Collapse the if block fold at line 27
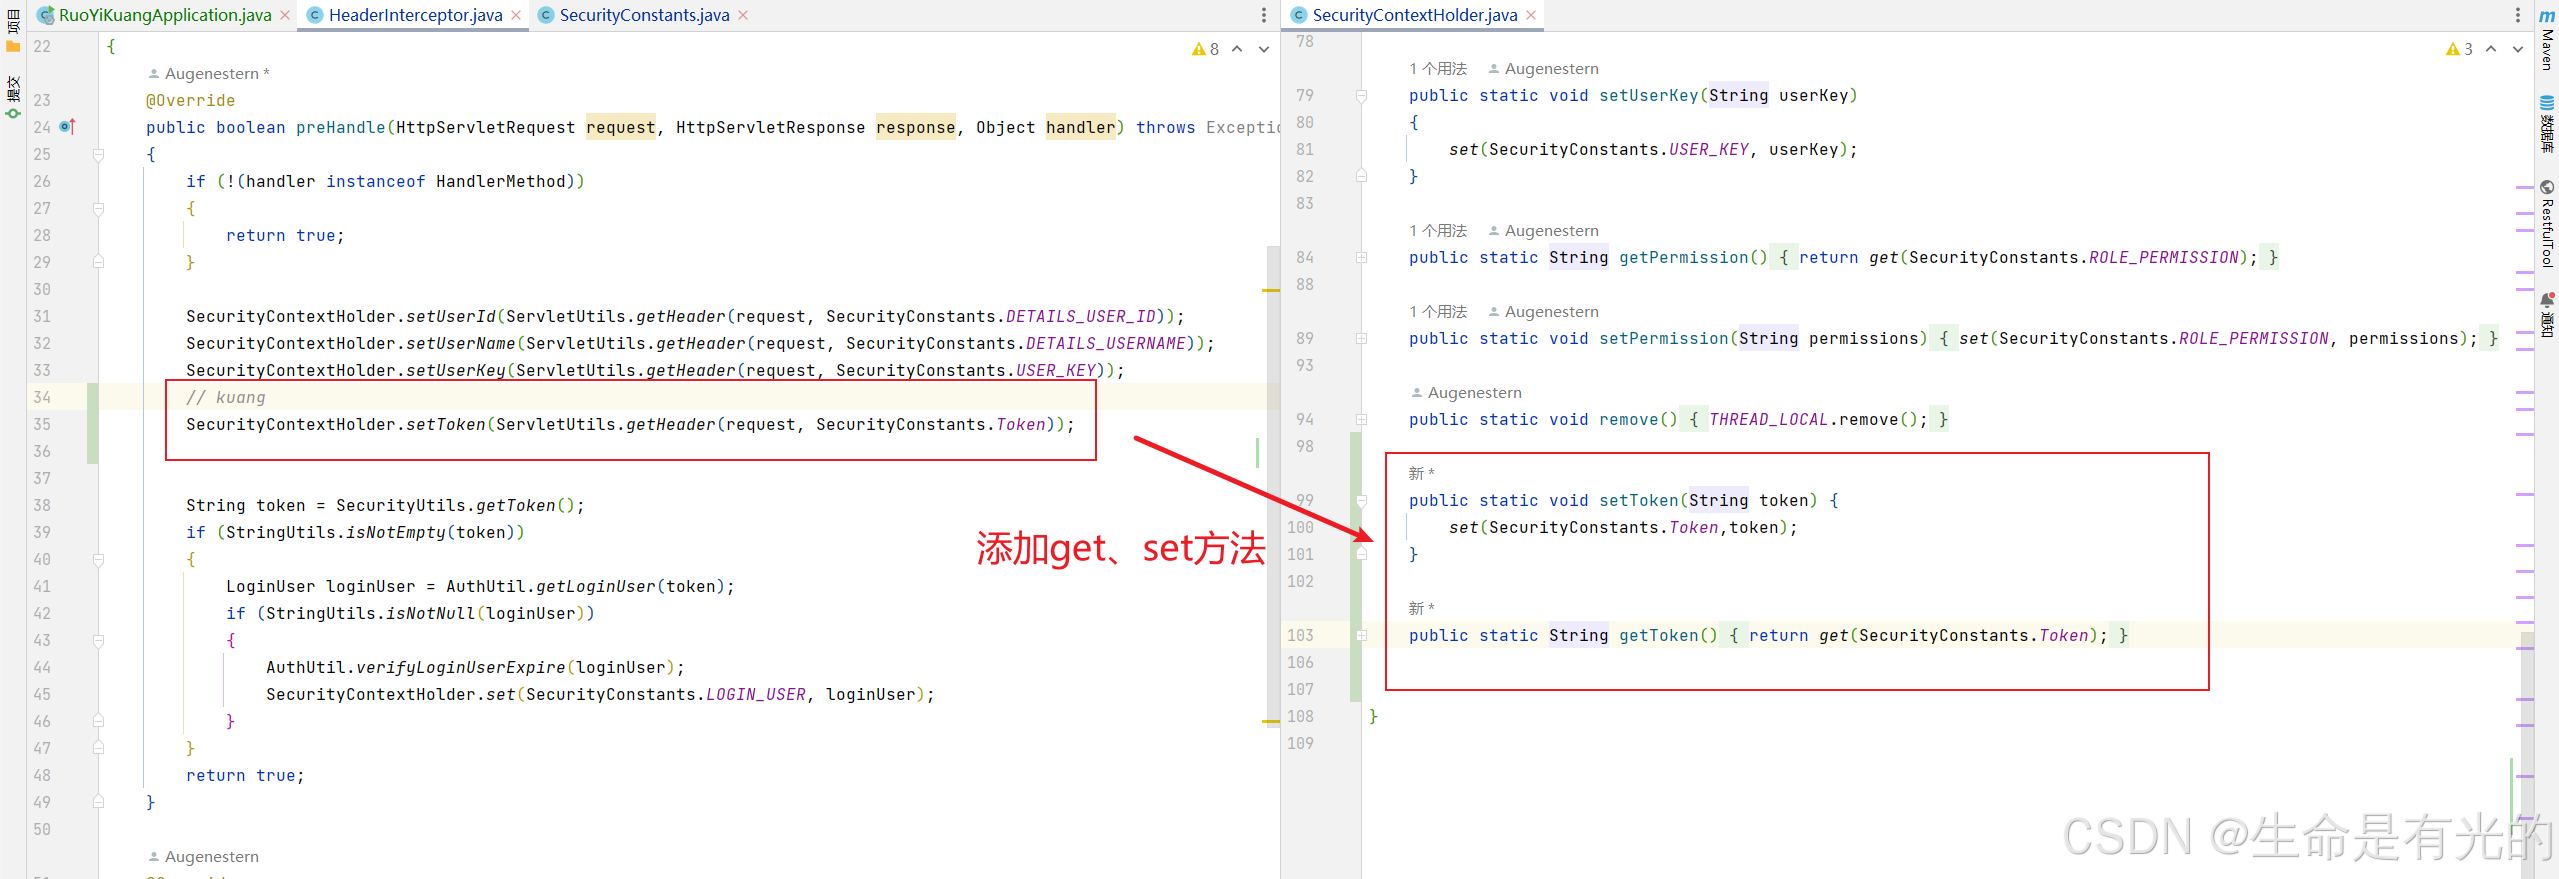2559x879 pixels. coord(99,208)
